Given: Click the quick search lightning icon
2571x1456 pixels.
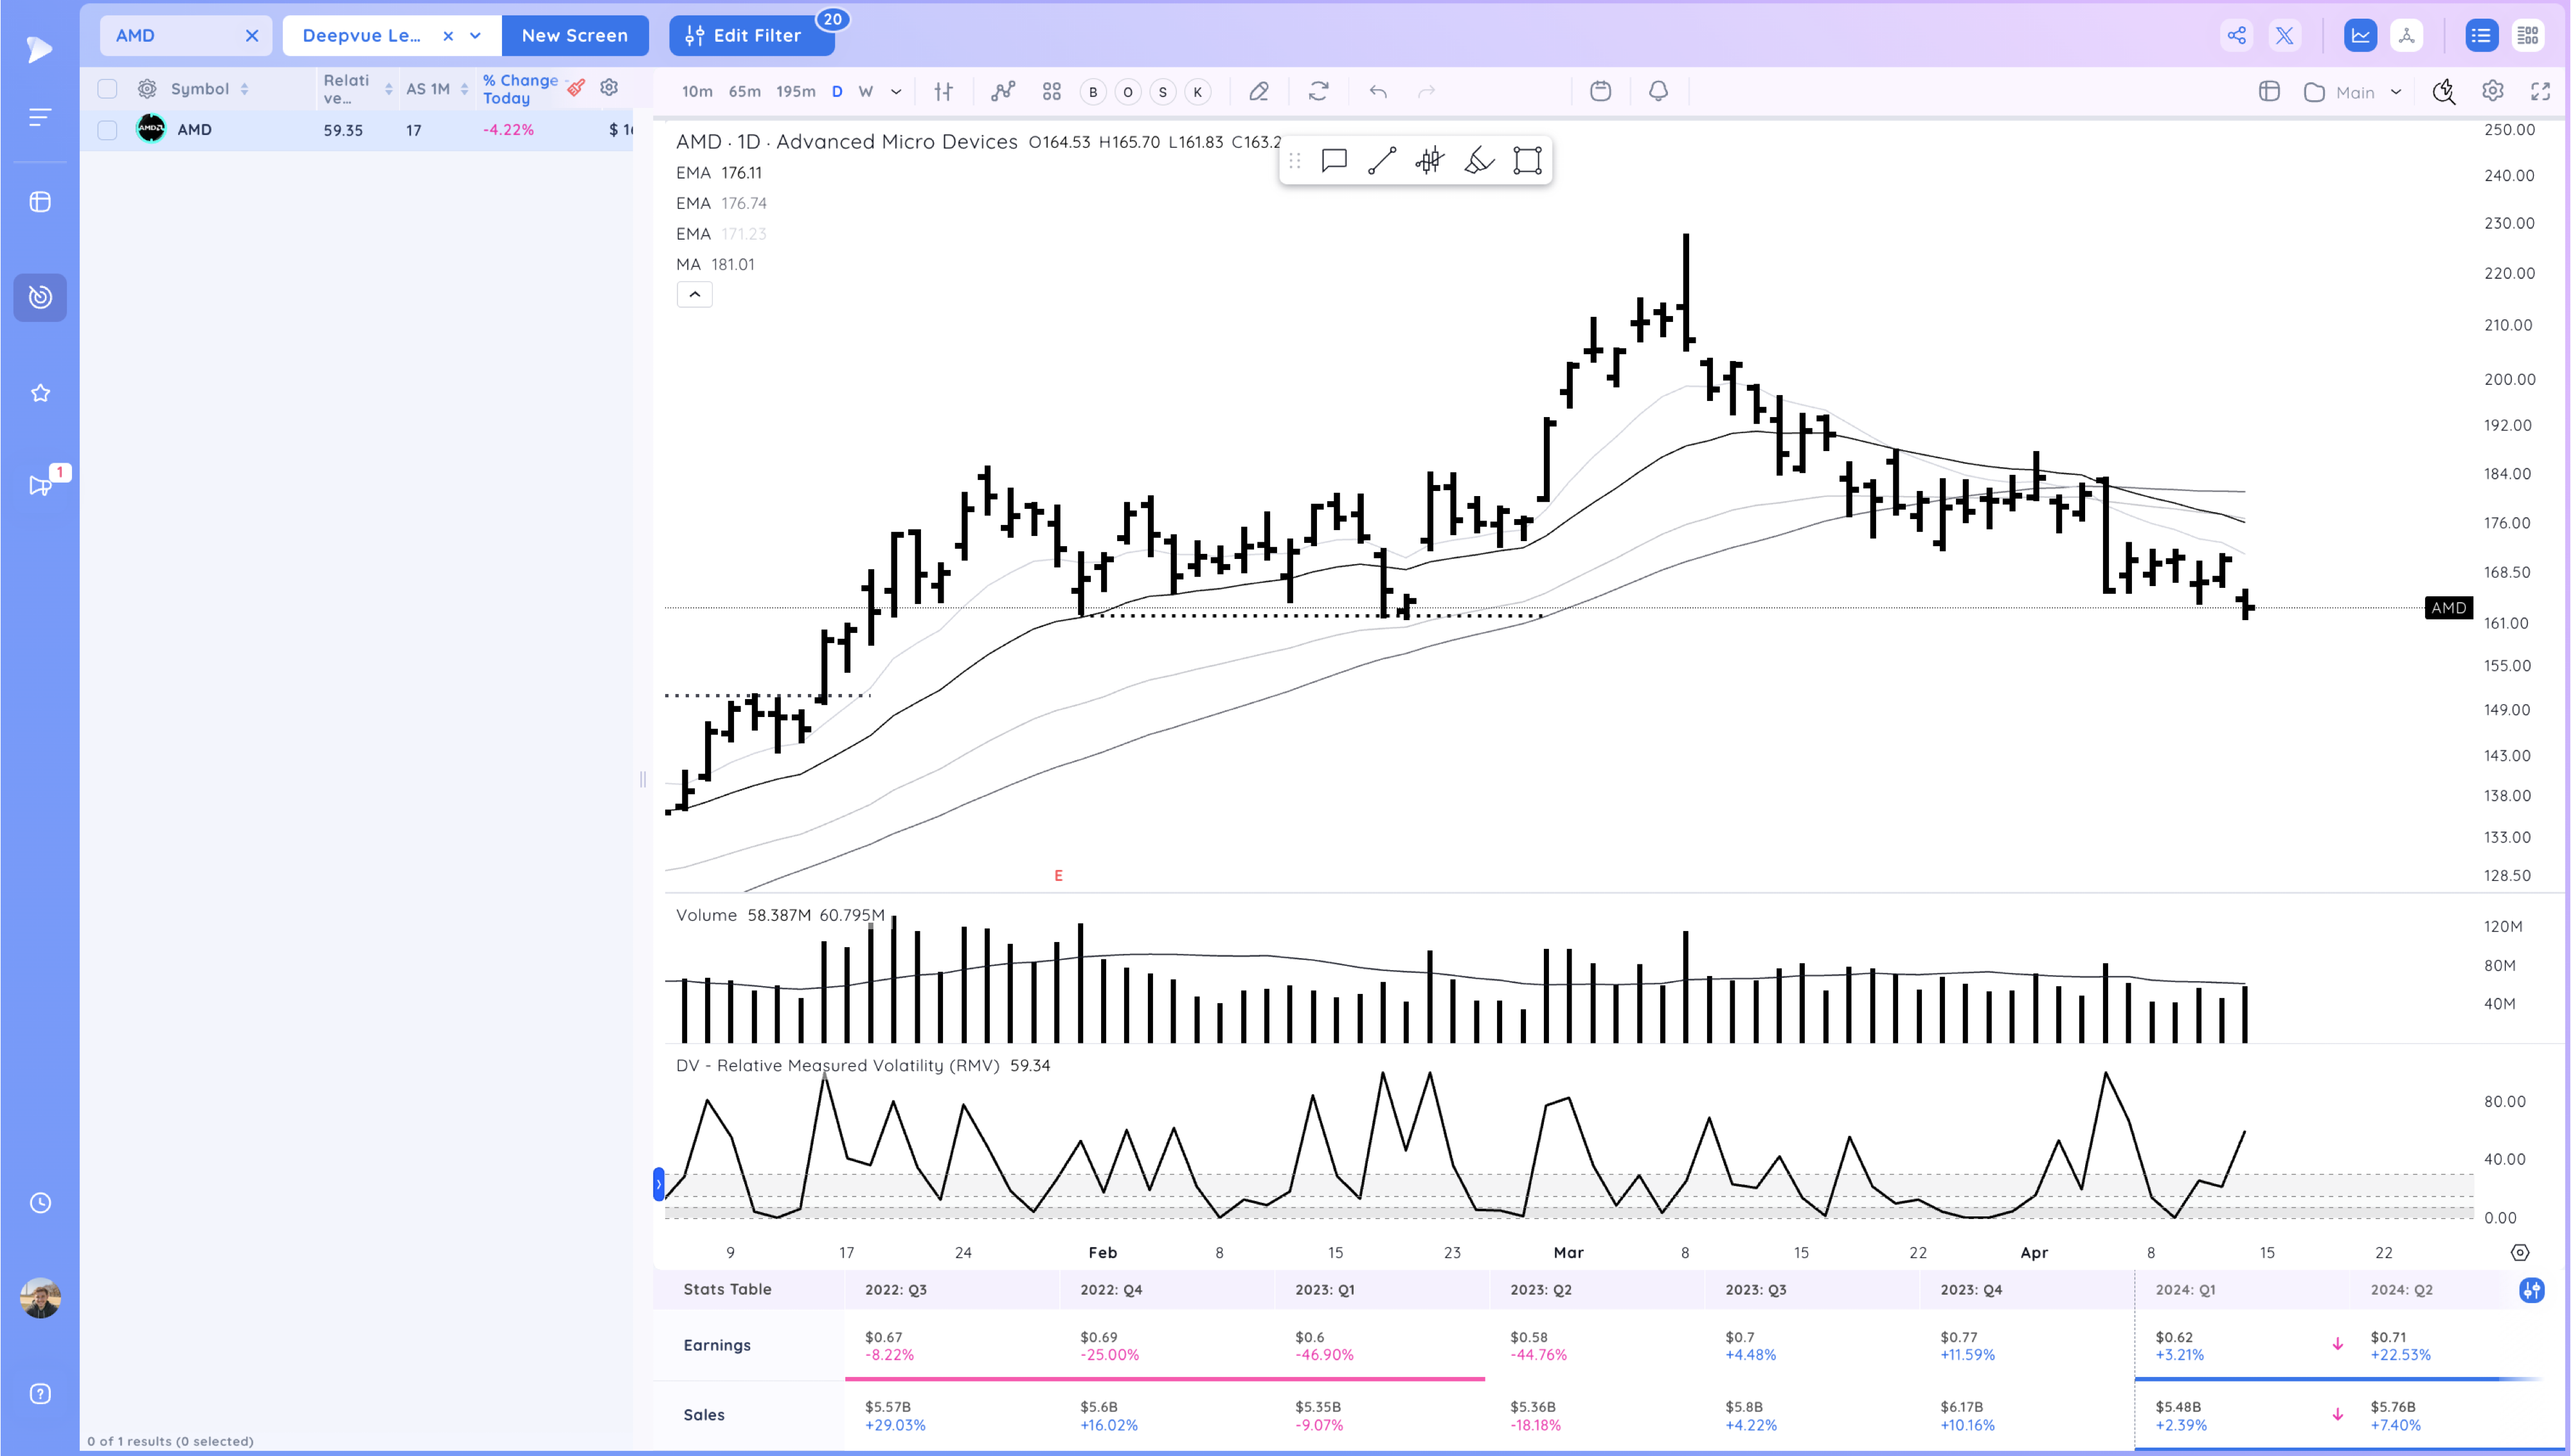Looking at the screenshot, I should pos(2443,92).
